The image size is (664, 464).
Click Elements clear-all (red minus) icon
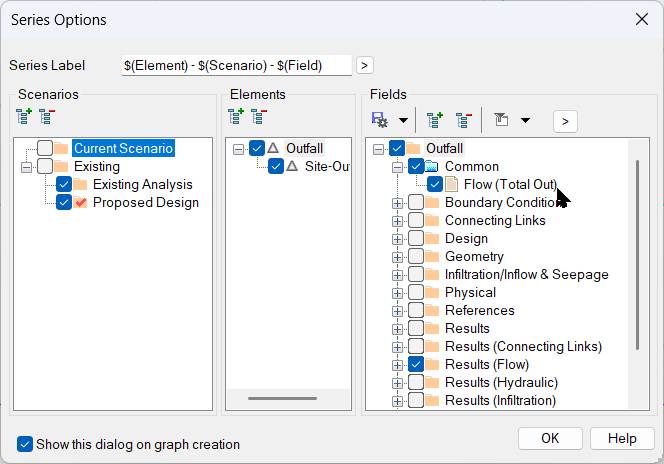(x=259, y=117)
